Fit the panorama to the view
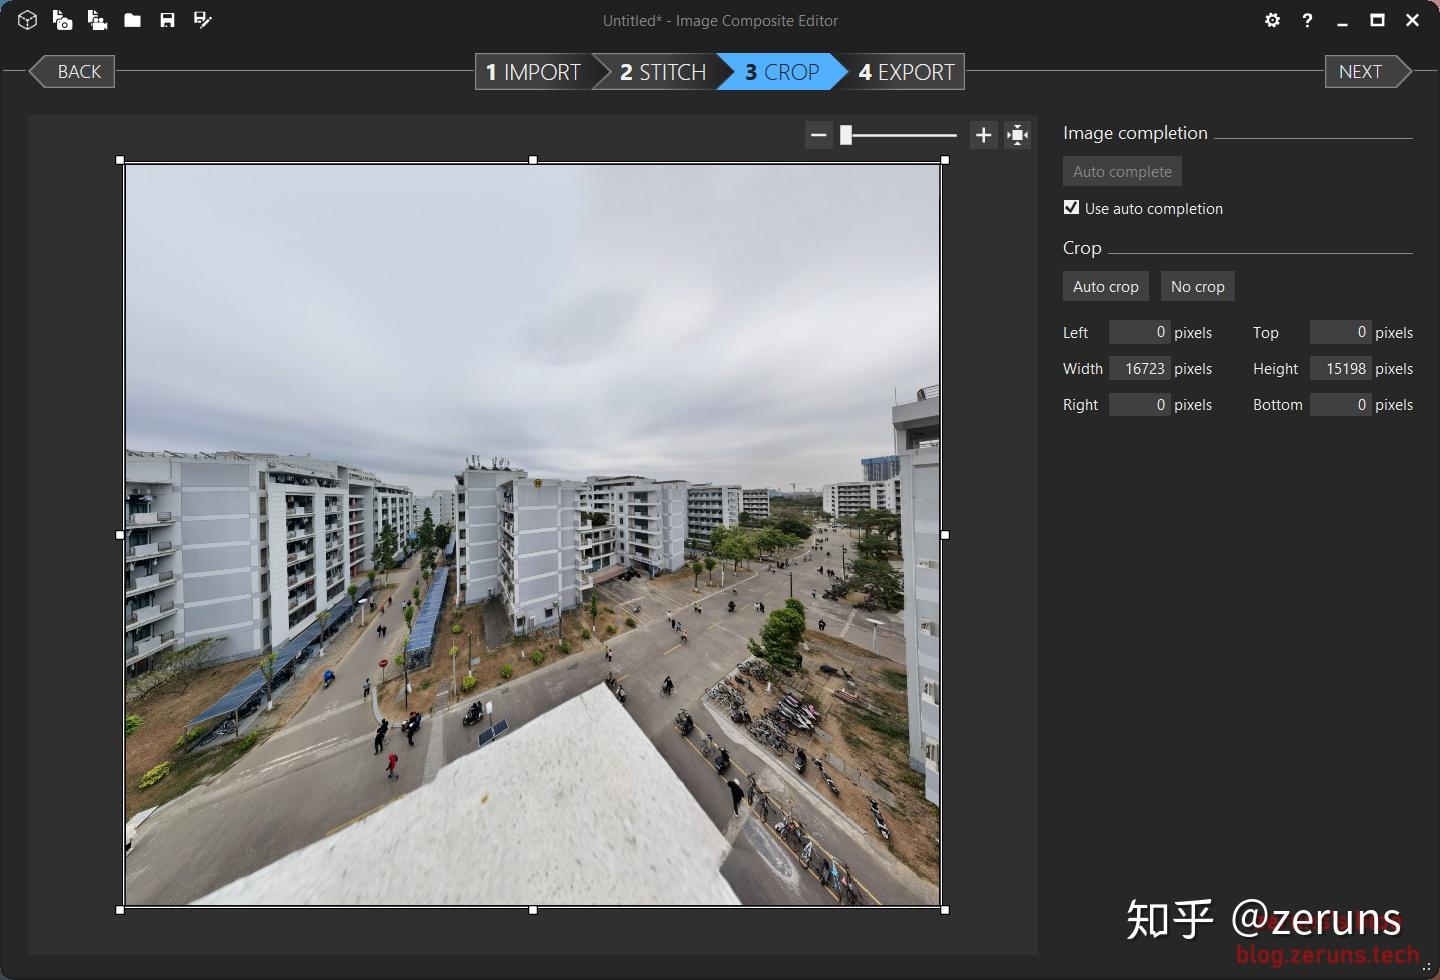 1016,134
